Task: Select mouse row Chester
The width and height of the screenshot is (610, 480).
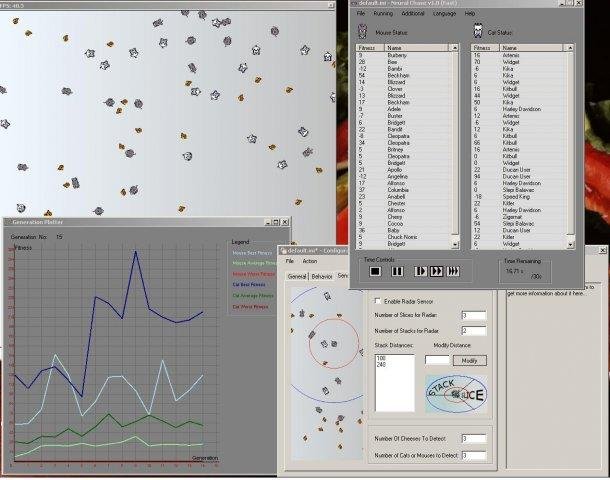Action: (403, 203)
